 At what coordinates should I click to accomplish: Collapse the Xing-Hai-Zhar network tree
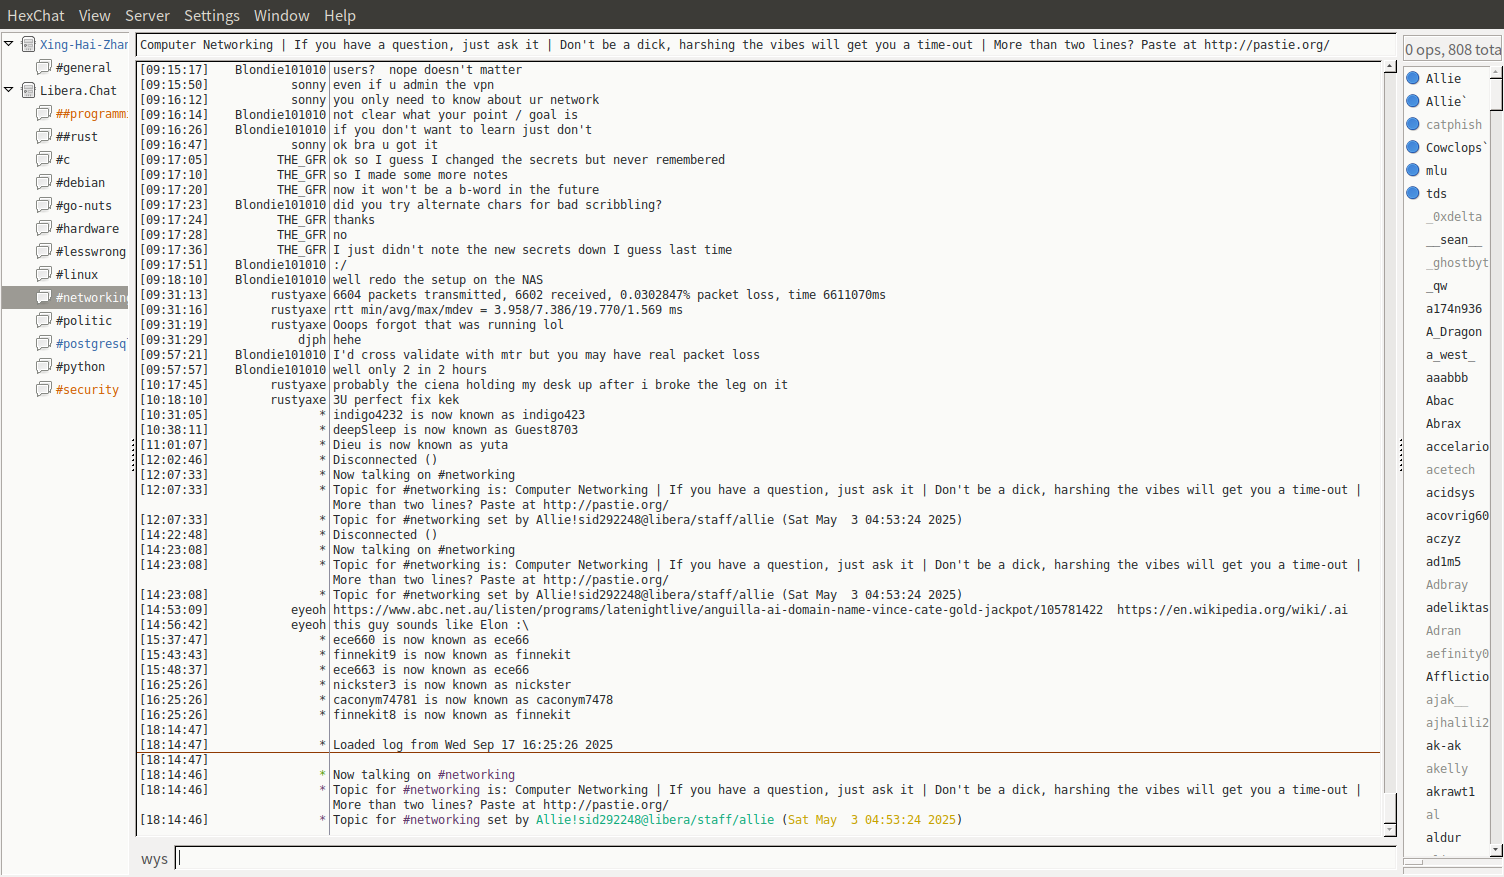tap(9, 44)
